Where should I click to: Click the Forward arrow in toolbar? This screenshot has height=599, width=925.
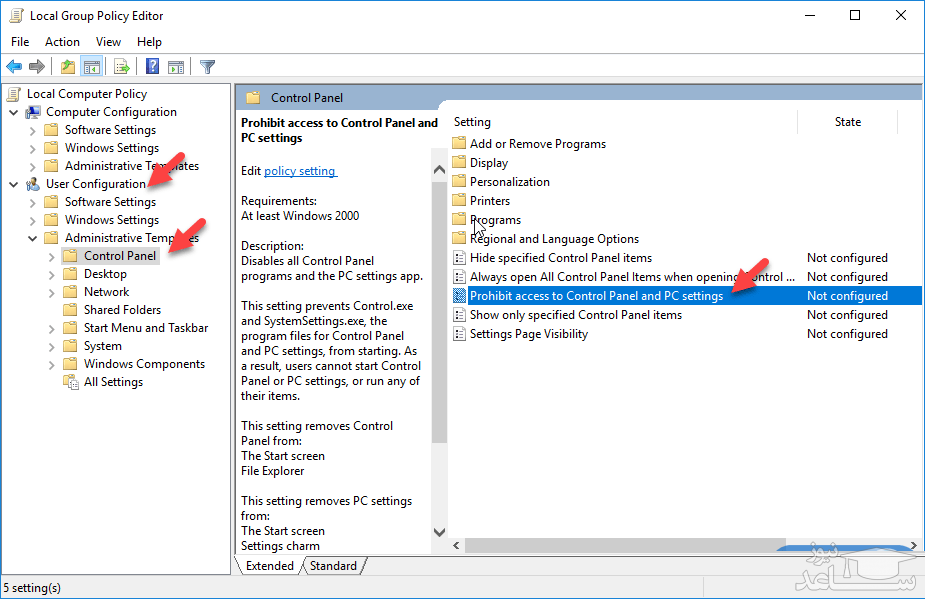37,67
